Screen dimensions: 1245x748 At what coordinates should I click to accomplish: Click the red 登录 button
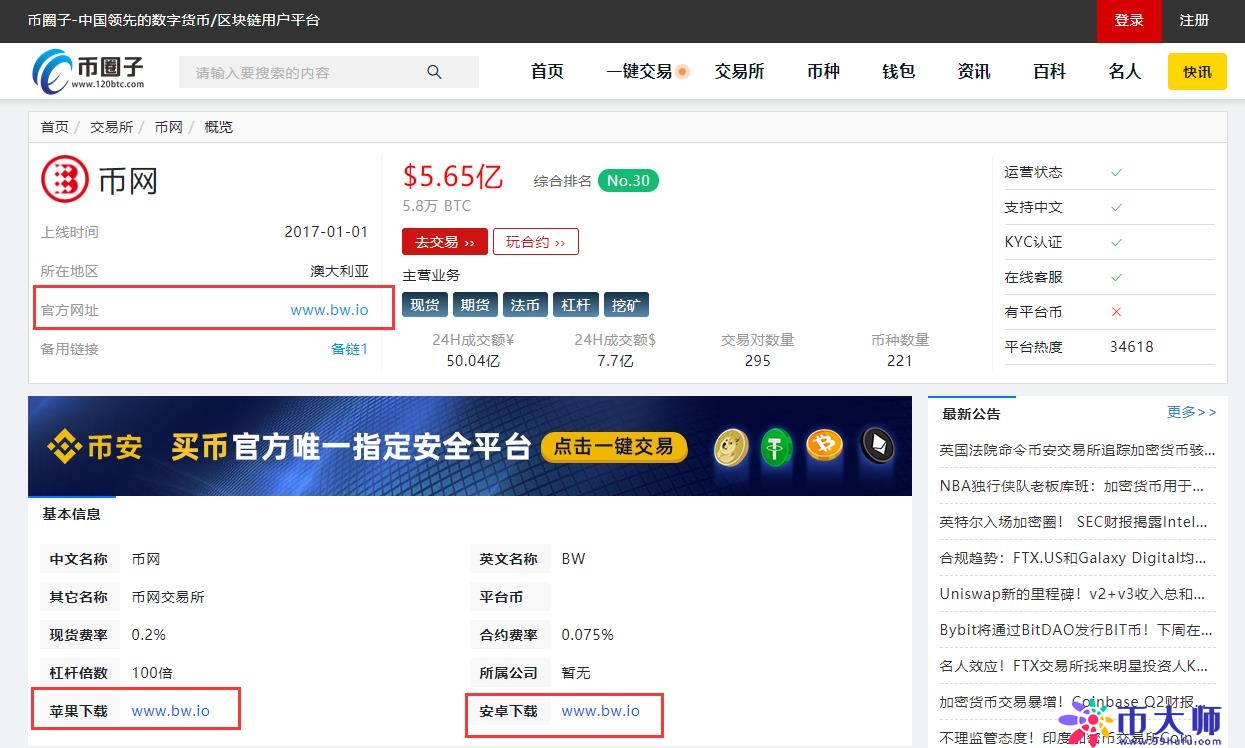point(1129,21)
